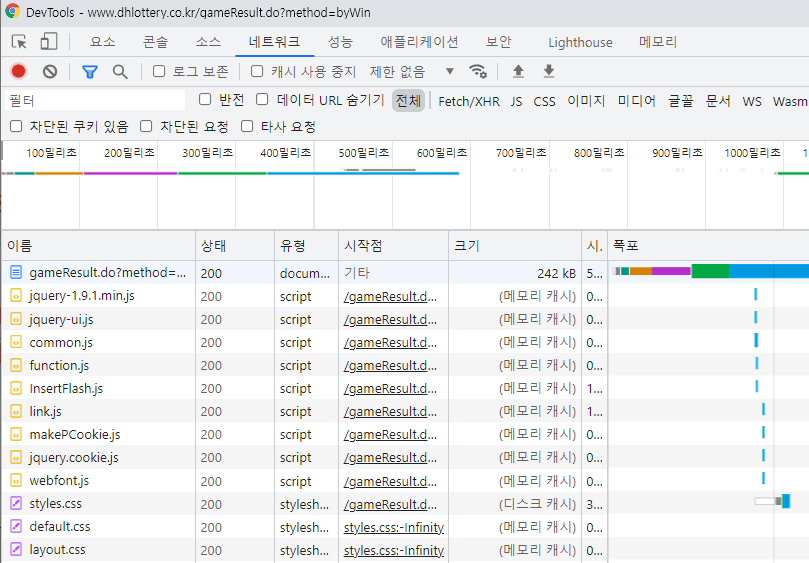Click script icon next to jquery-1.9.1.min.js
The height and width of the screenshot is (563, 809).
(16, 296)
